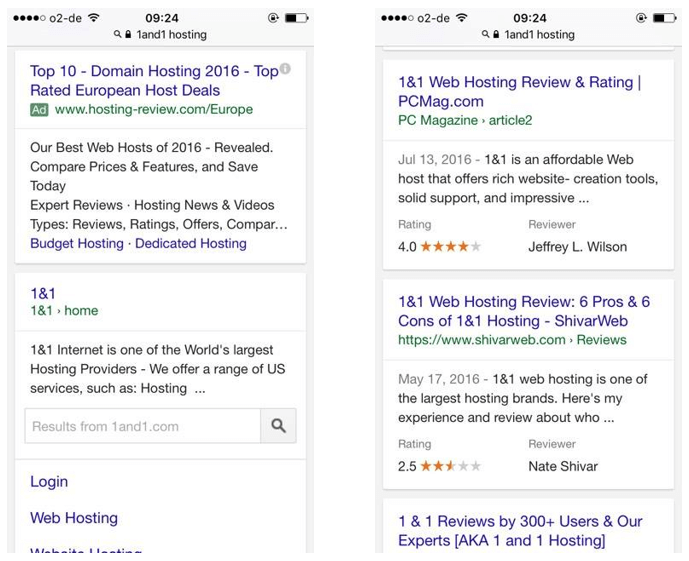Tap the o2-de carrier label on the right phone
Viewport: 689px width, 561px height.
click(x=433, y=18)
